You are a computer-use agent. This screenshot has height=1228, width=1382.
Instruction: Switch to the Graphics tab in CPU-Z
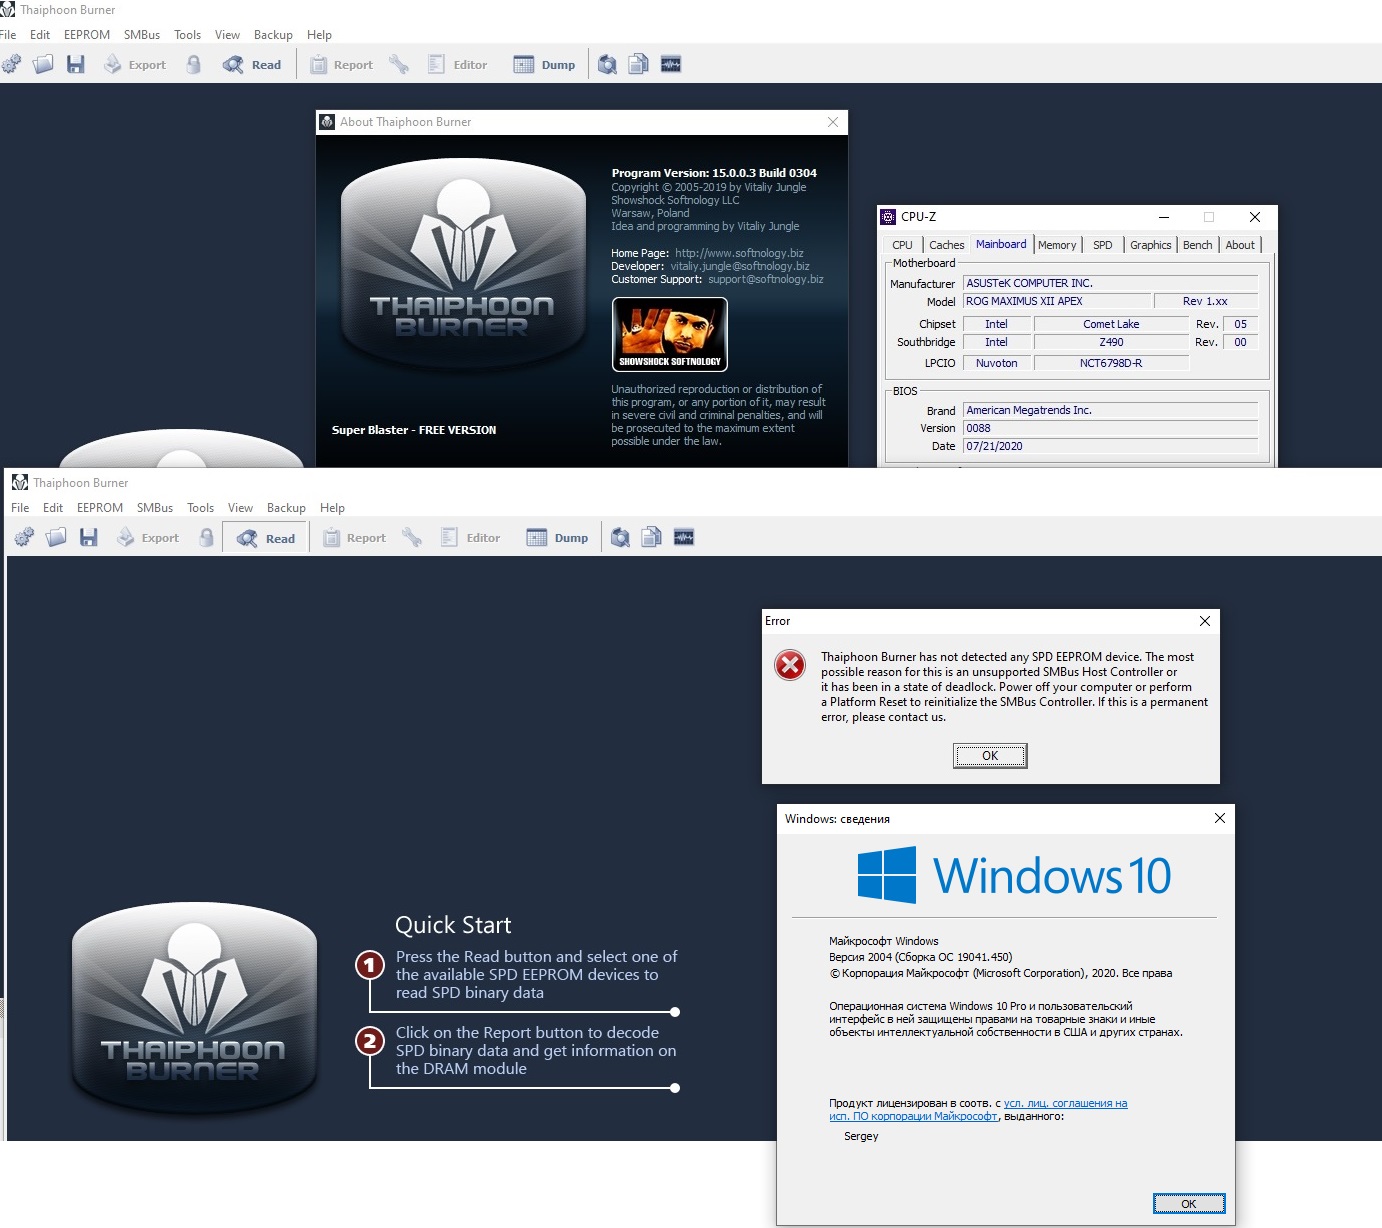[1151, 245]
